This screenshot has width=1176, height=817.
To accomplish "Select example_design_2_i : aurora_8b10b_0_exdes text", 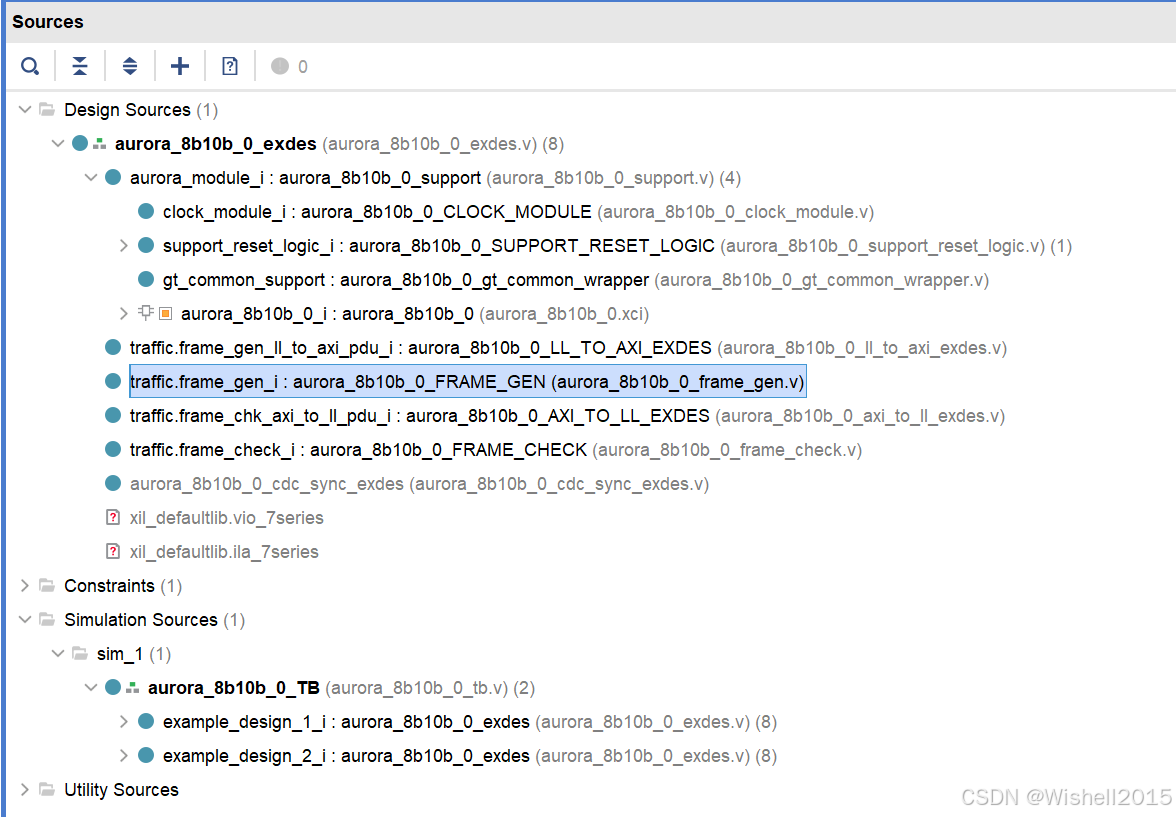I will (346, 755).
